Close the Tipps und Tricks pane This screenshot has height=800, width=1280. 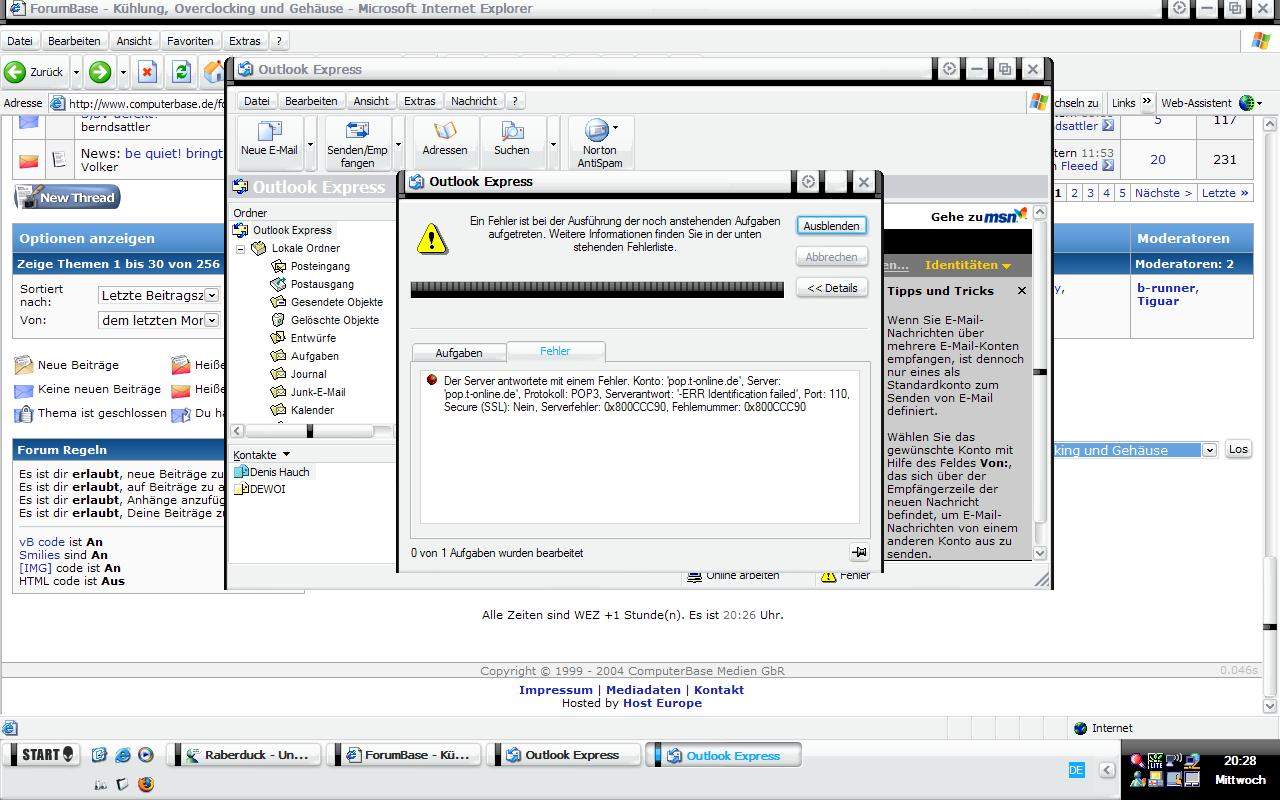pyautogui.click(x=1022, y=291)
